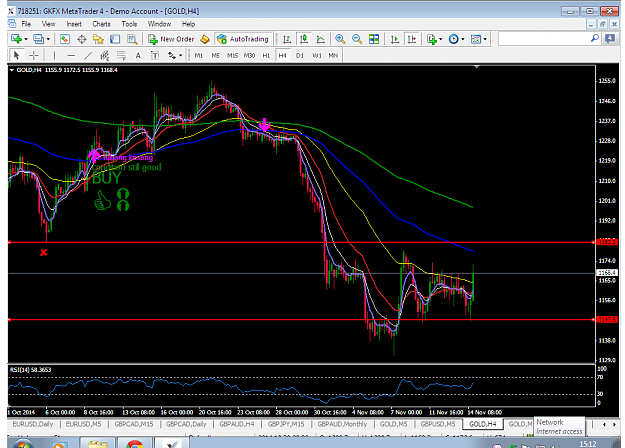The image size is (625, 448).
Task: Switch chart to M30 timeframe
Action: pyautogui.click(x=249, y=55)
